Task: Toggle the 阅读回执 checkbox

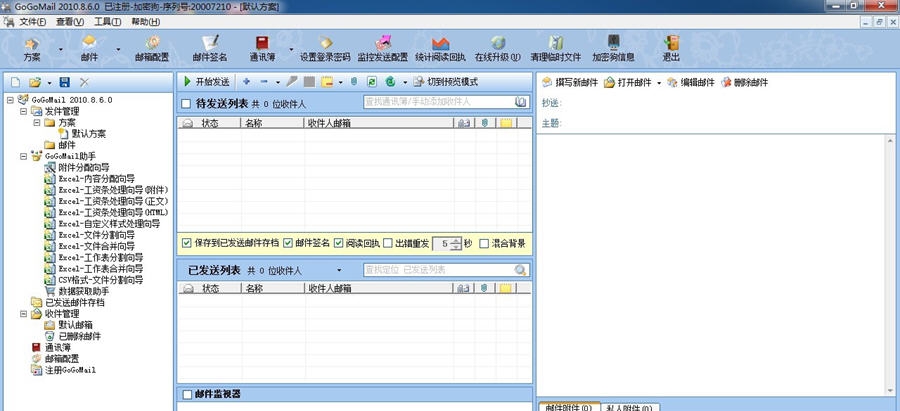Action: [338, 243]
